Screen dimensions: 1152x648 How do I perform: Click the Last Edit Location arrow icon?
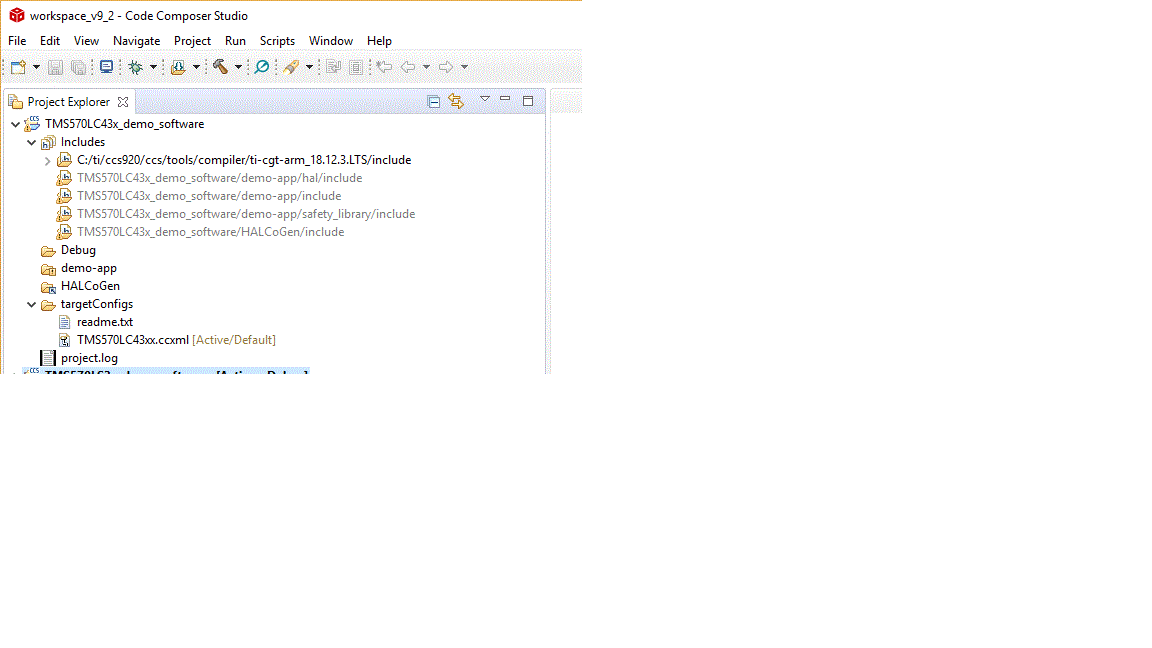[384, 68]
